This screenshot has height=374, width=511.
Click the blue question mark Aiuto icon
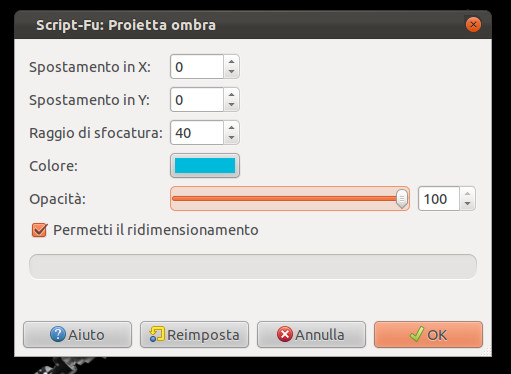click(58, 334)
